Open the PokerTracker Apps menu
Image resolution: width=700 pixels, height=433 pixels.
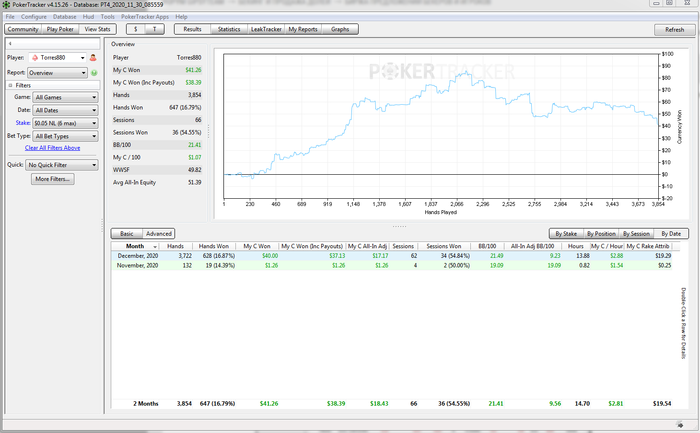(145, 17)
